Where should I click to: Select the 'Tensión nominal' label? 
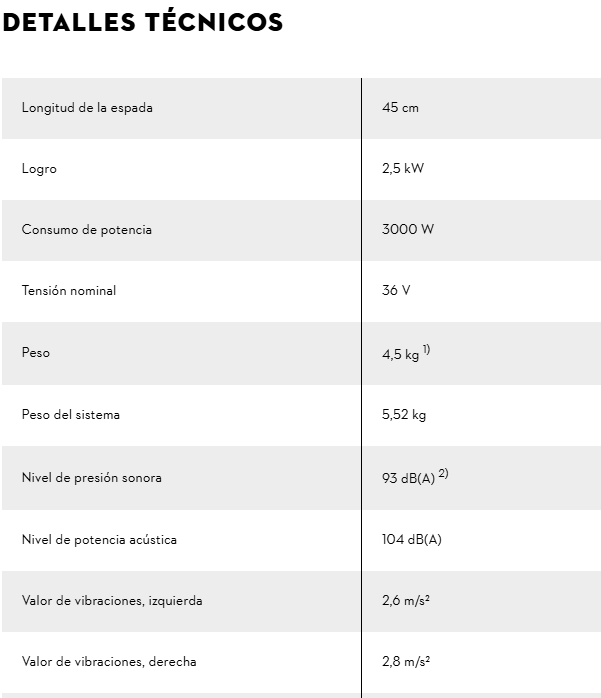coord(69,291)
